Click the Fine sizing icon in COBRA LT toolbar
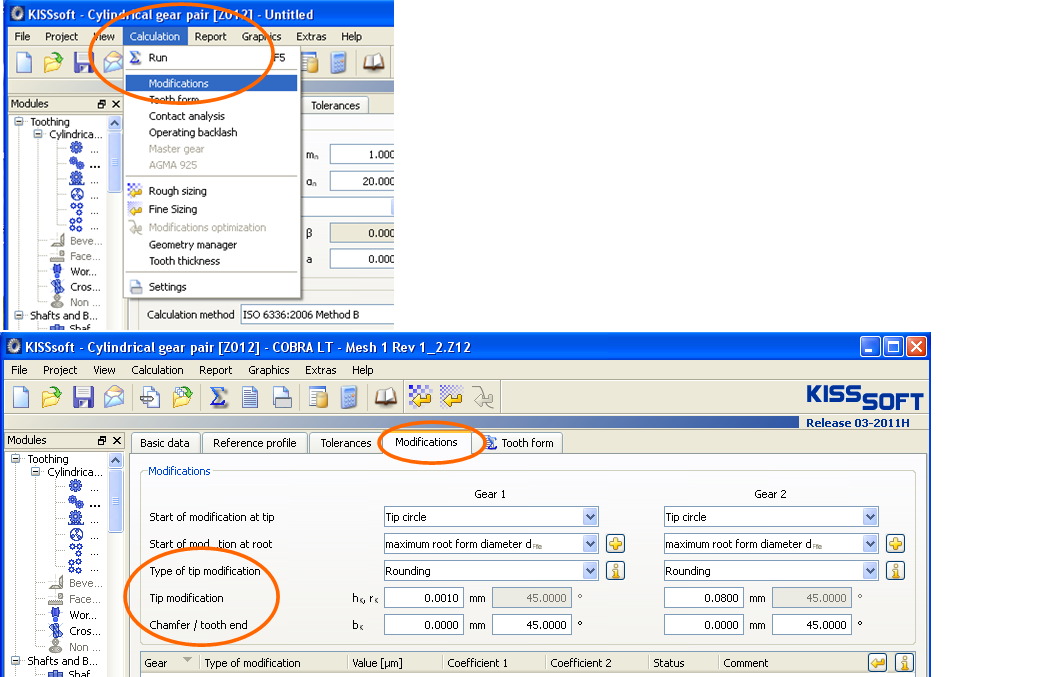The image size is (1041, 677). (451, 397)
